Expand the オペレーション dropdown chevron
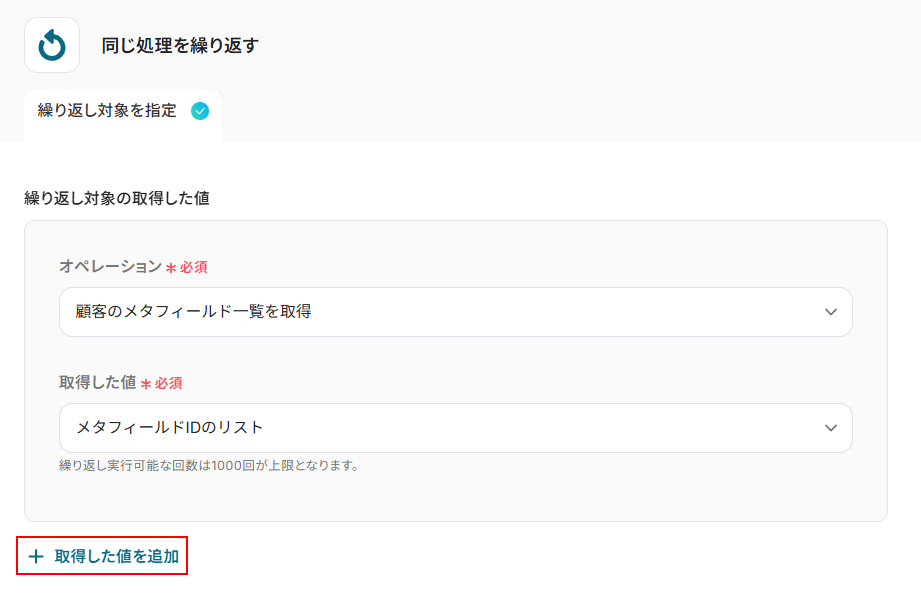This screenshot has width=921, height=604. pos(831,312)
